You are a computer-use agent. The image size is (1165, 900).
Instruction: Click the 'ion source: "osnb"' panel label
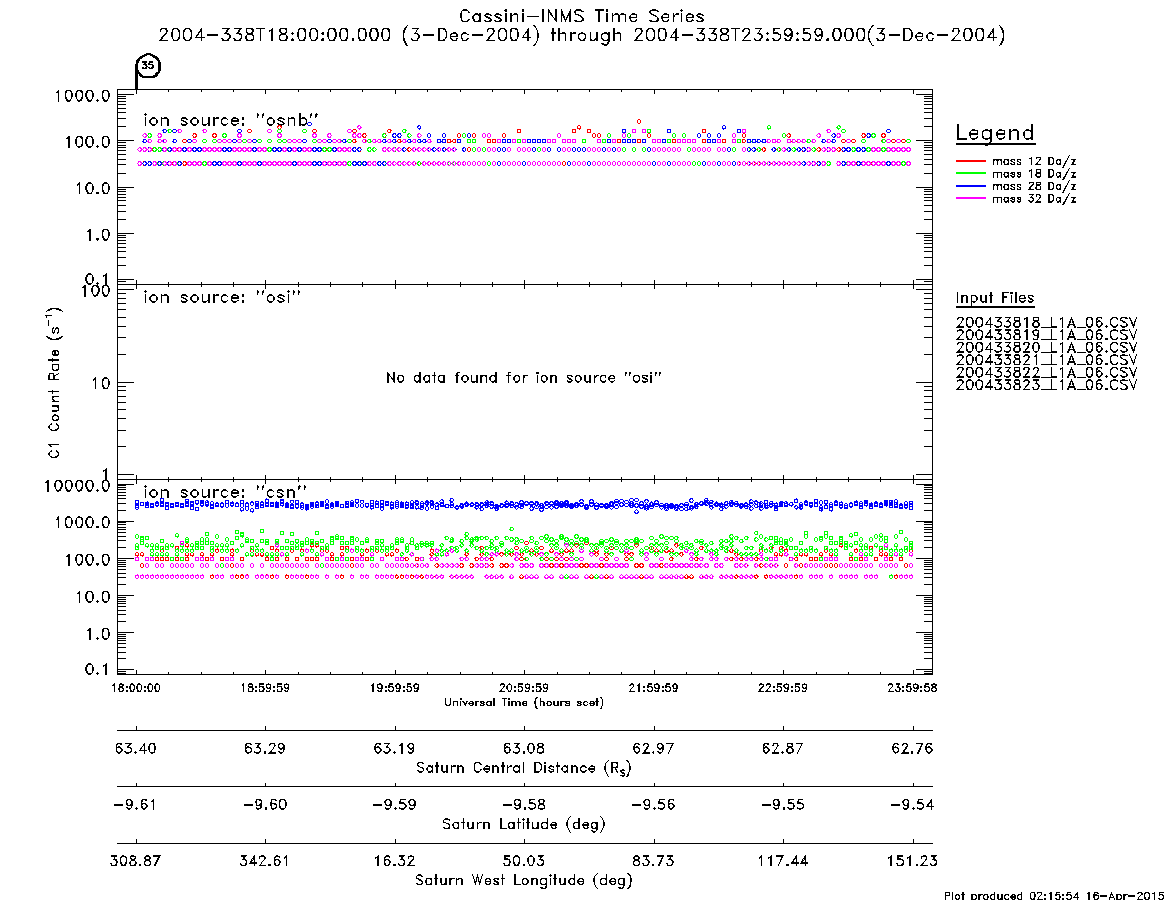pyautogui.click(x=231, y=120)
